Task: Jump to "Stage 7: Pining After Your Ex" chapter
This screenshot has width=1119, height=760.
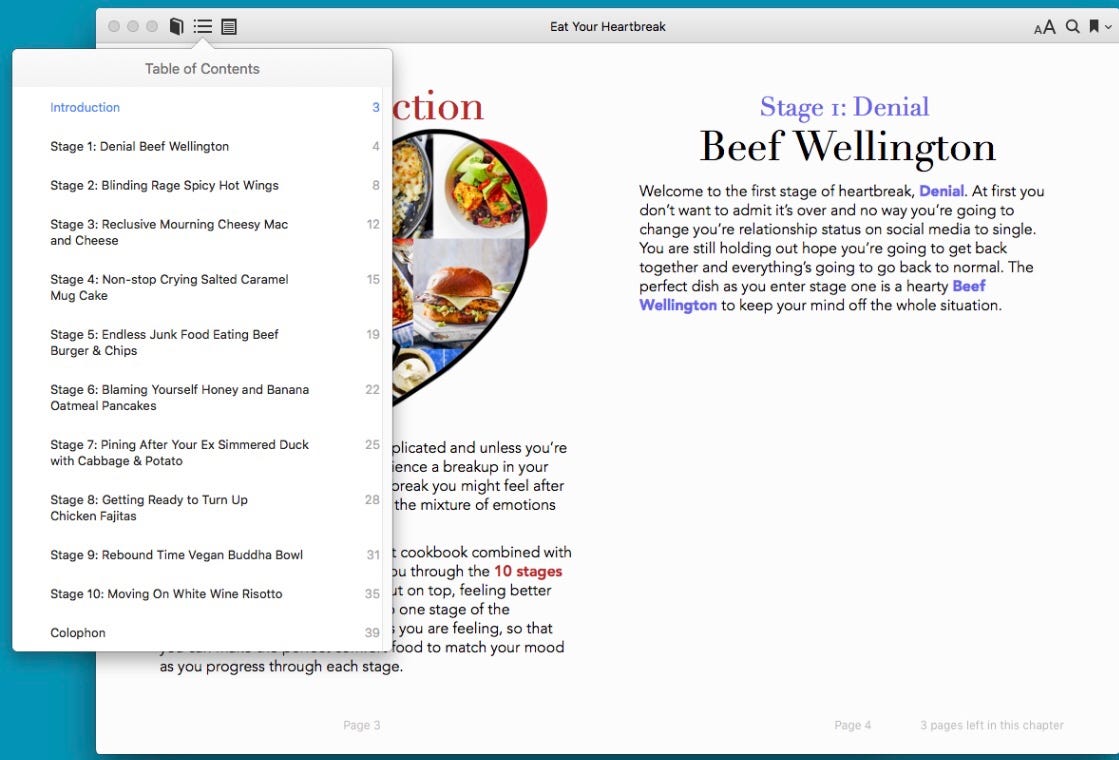Action: click(180, 453)
